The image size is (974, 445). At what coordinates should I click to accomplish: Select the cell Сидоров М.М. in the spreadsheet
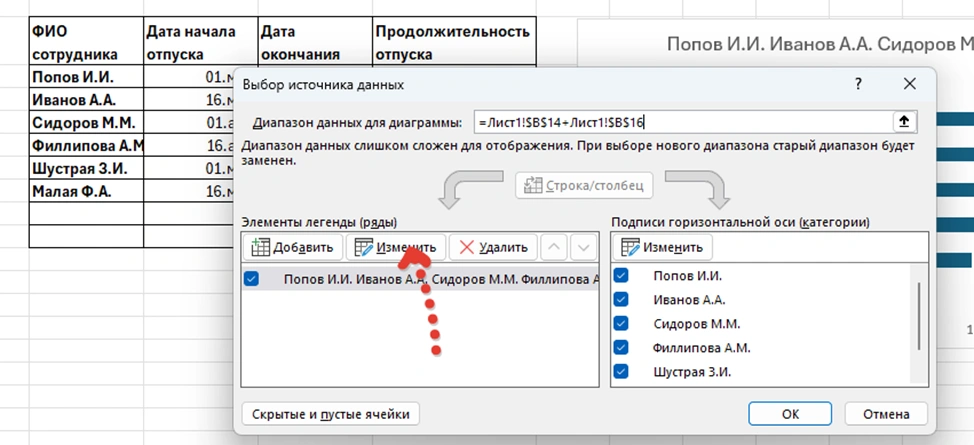point(86,122)
